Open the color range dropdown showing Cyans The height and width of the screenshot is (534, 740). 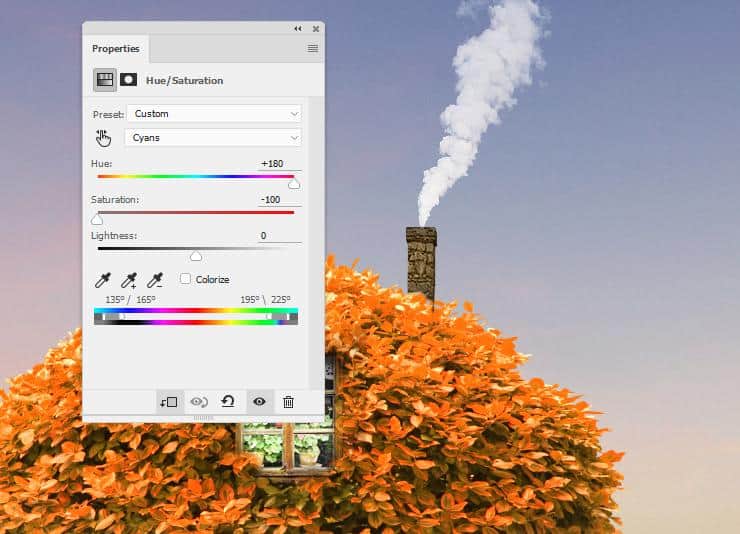[213, 138]
